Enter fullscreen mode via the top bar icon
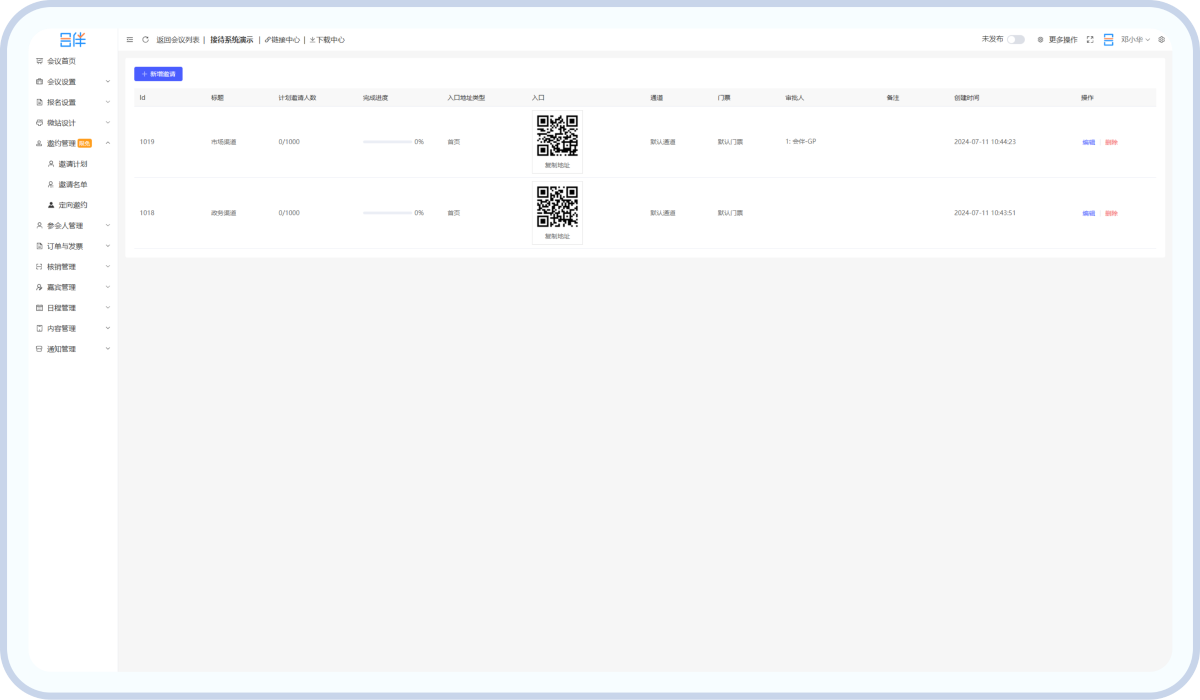1200x700 pixels. 1090,40
